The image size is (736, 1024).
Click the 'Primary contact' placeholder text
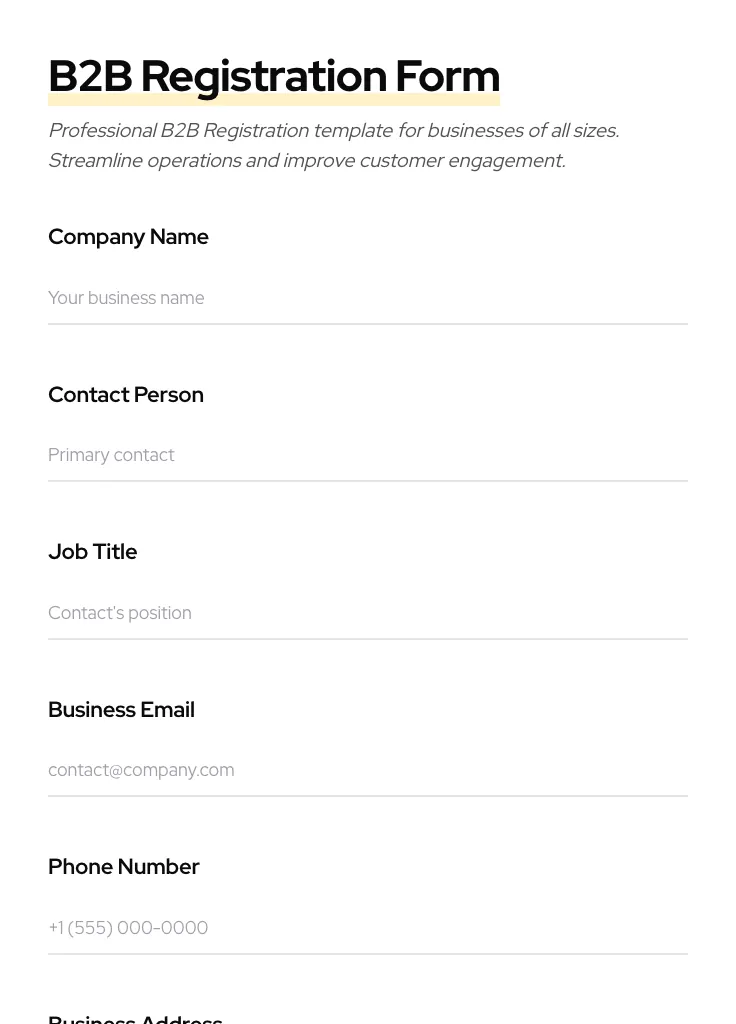coord(111,455)
